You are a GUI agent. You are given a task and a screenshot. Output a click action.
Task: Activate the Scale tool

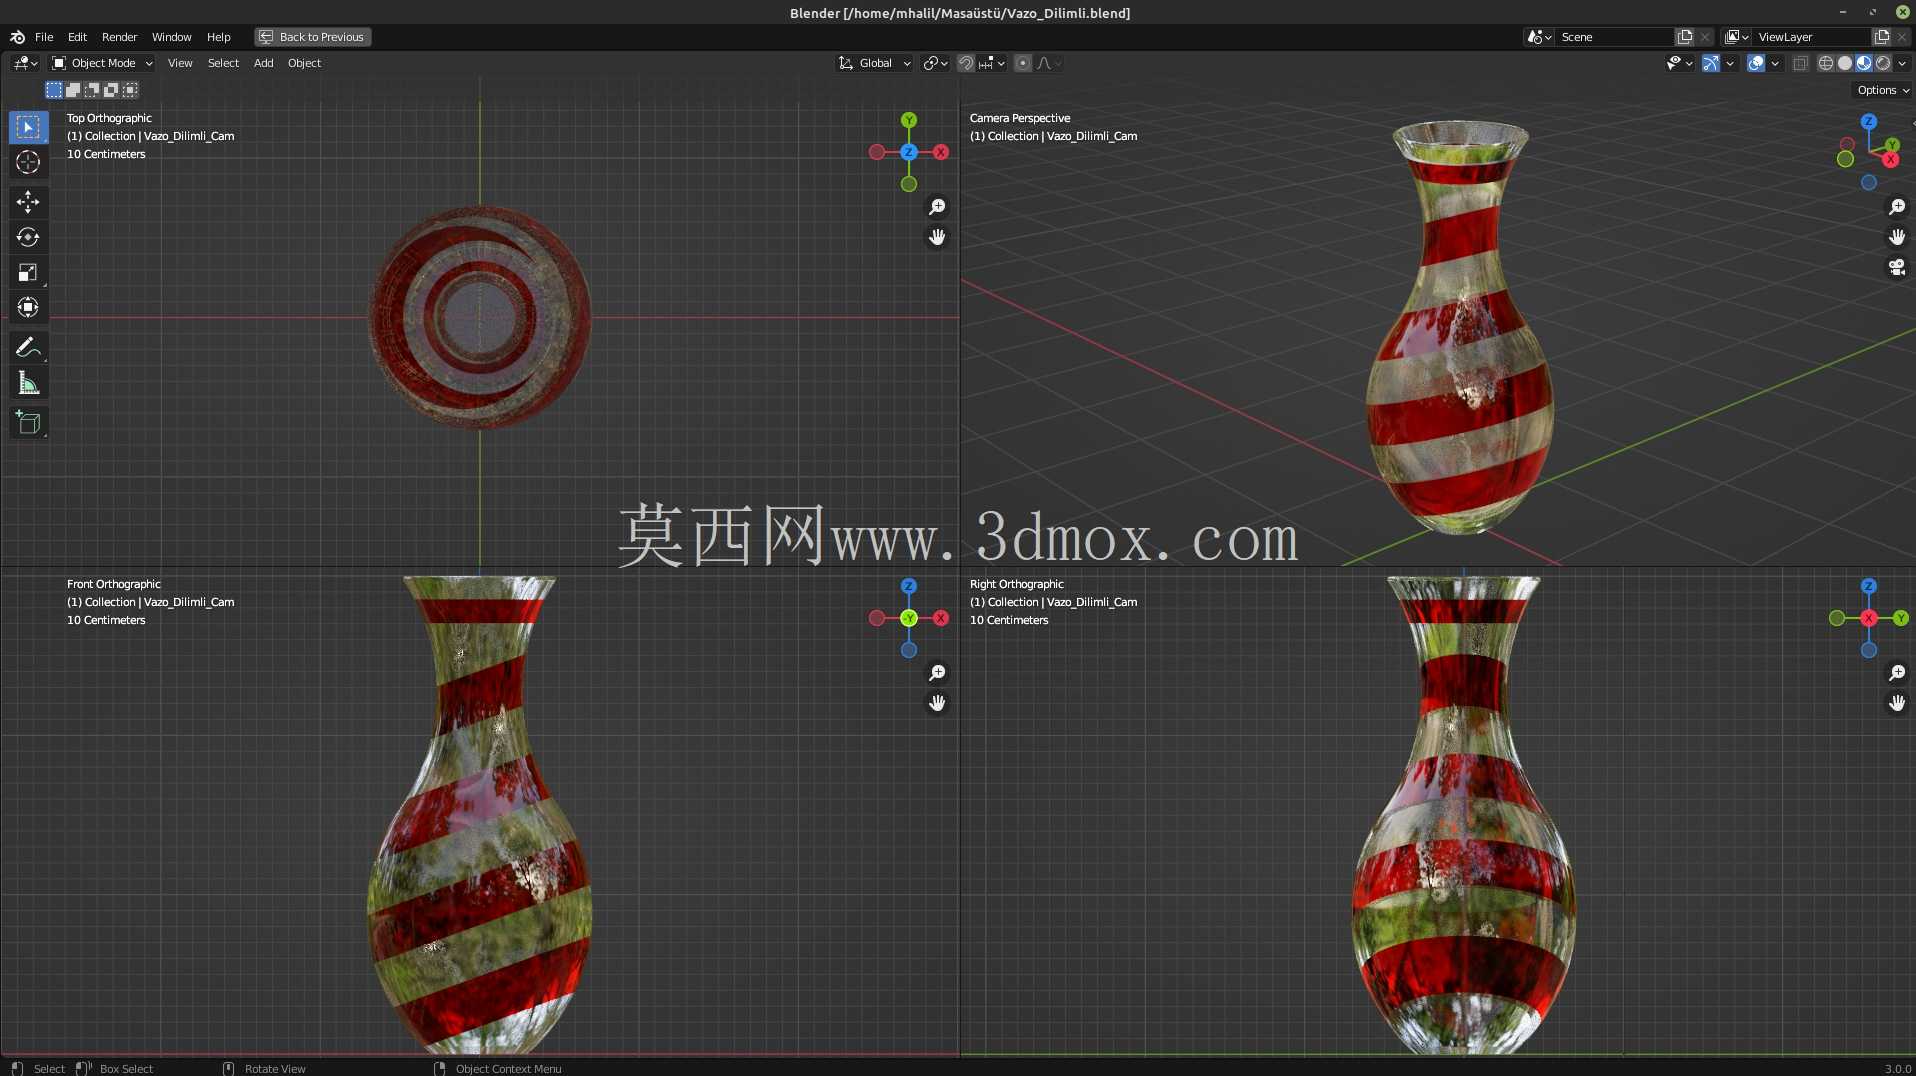coord(28,272)
